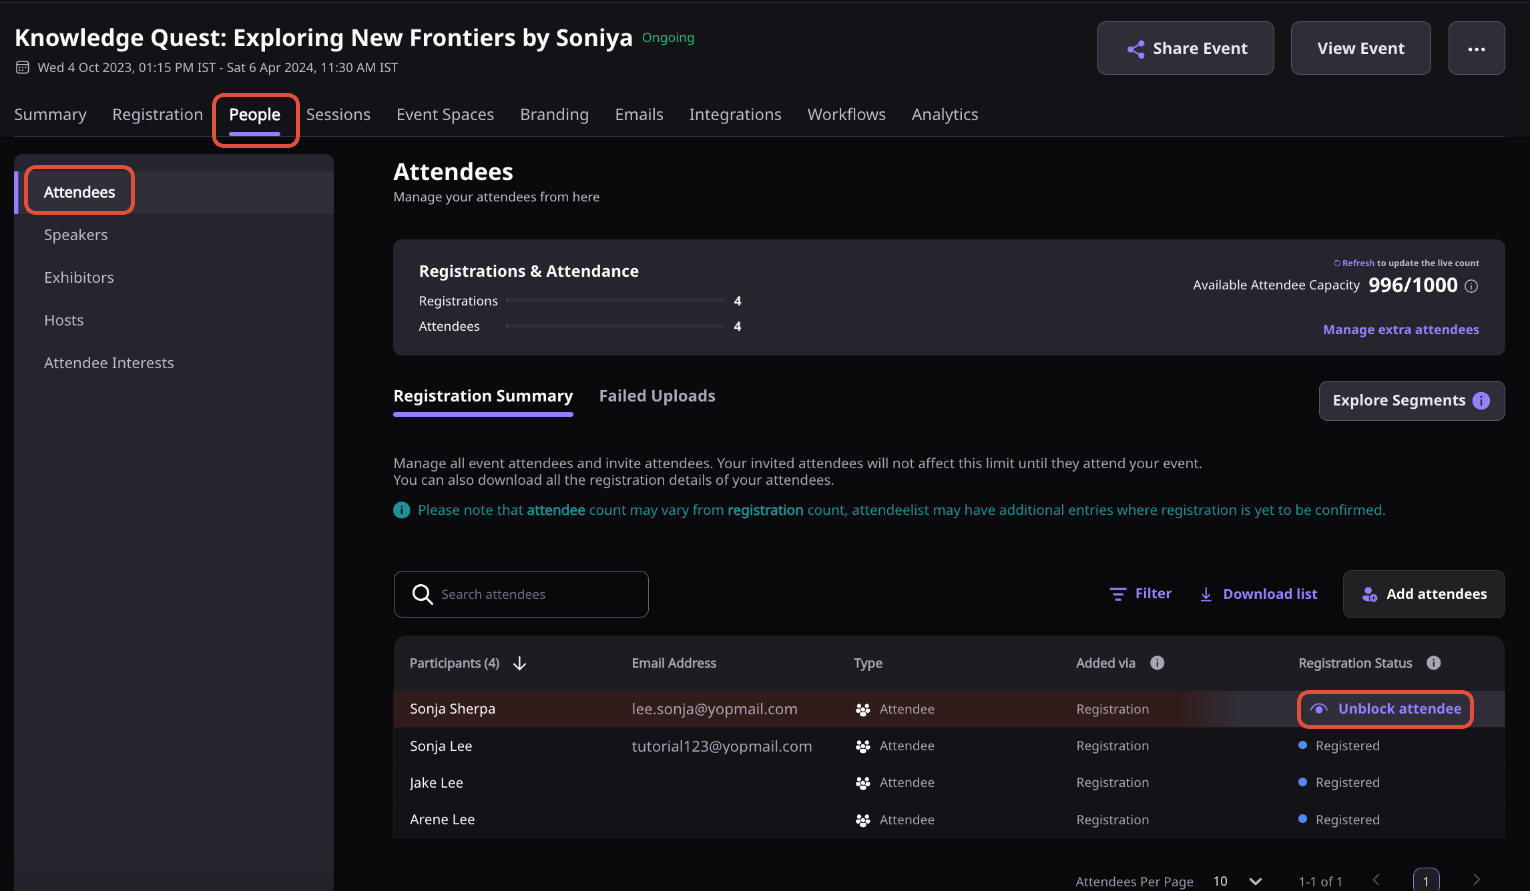Click the Ongoing event status label

pos(668,38)
